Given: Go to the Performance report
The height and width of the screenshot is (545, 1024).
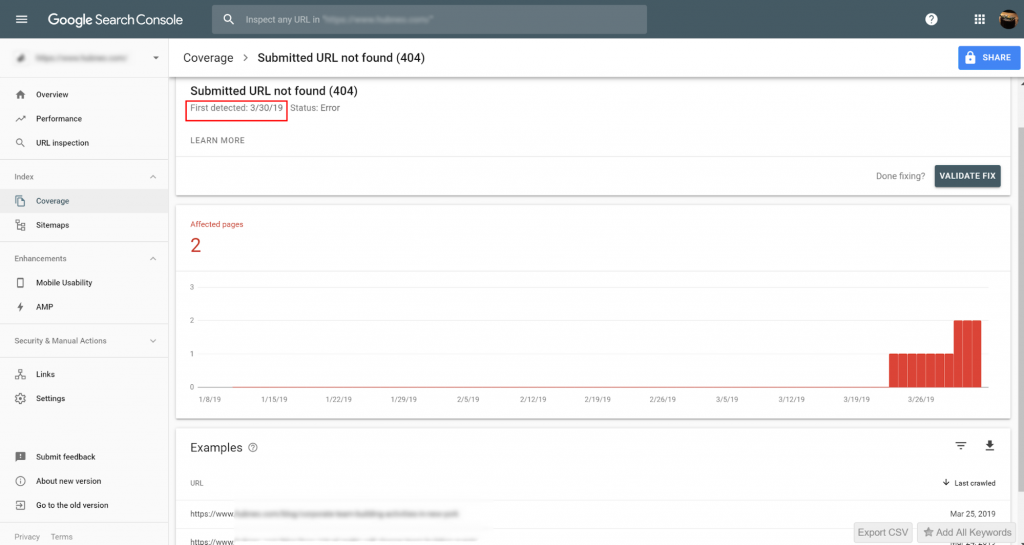Looking at the screenshot, I should (58, 119).
